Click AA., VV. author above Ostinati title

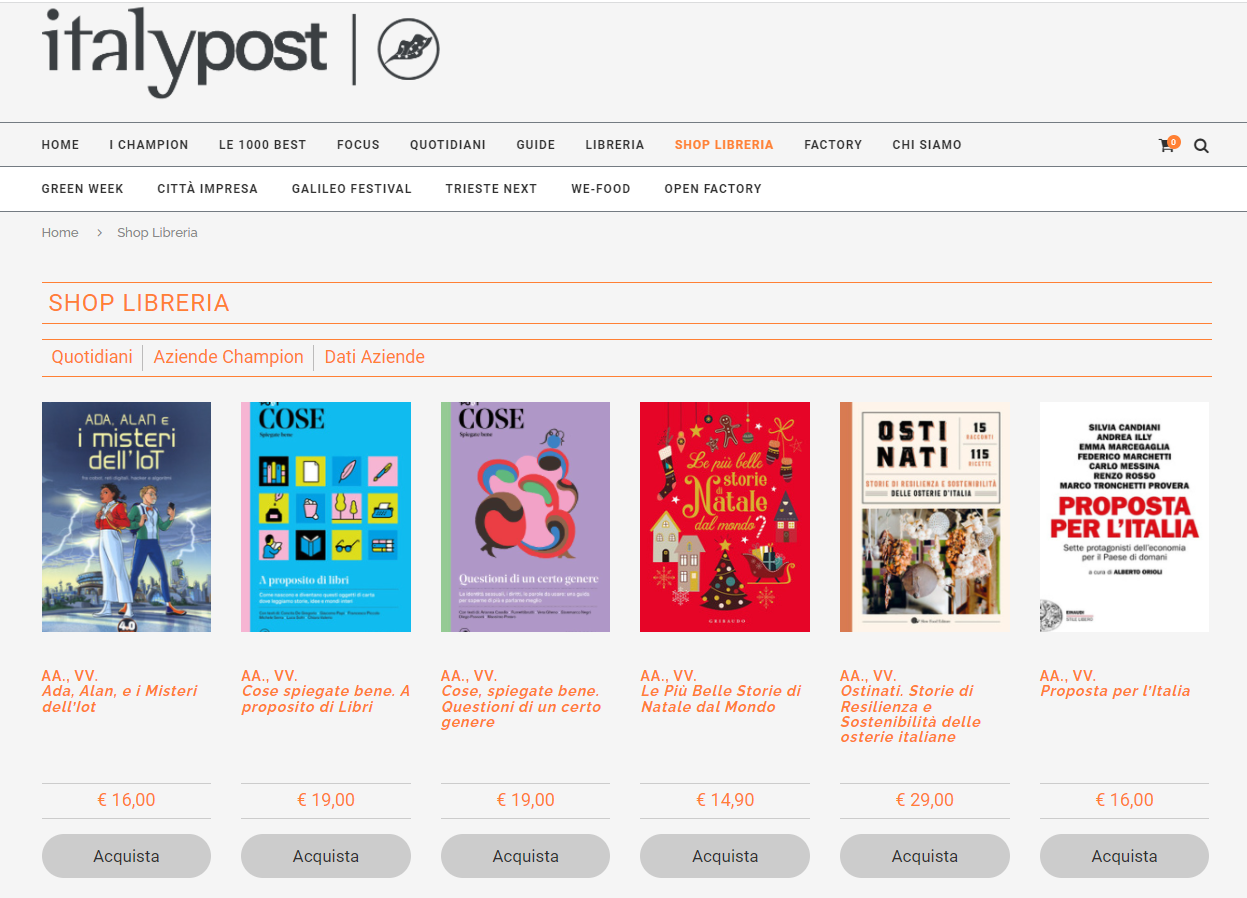[869, 676]
